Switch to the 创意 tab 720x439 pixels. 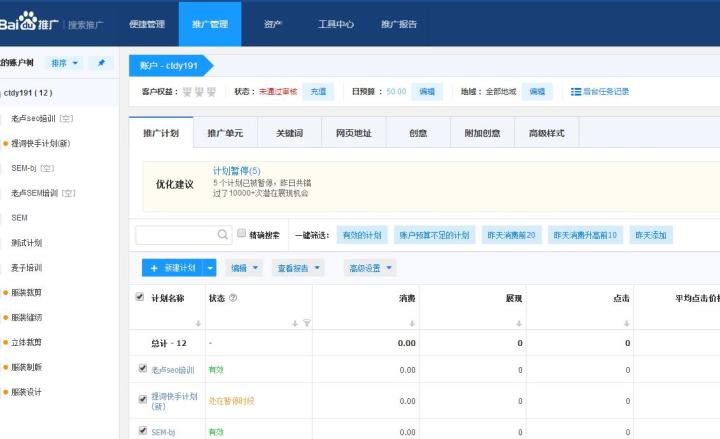click(x=418, y=133)
